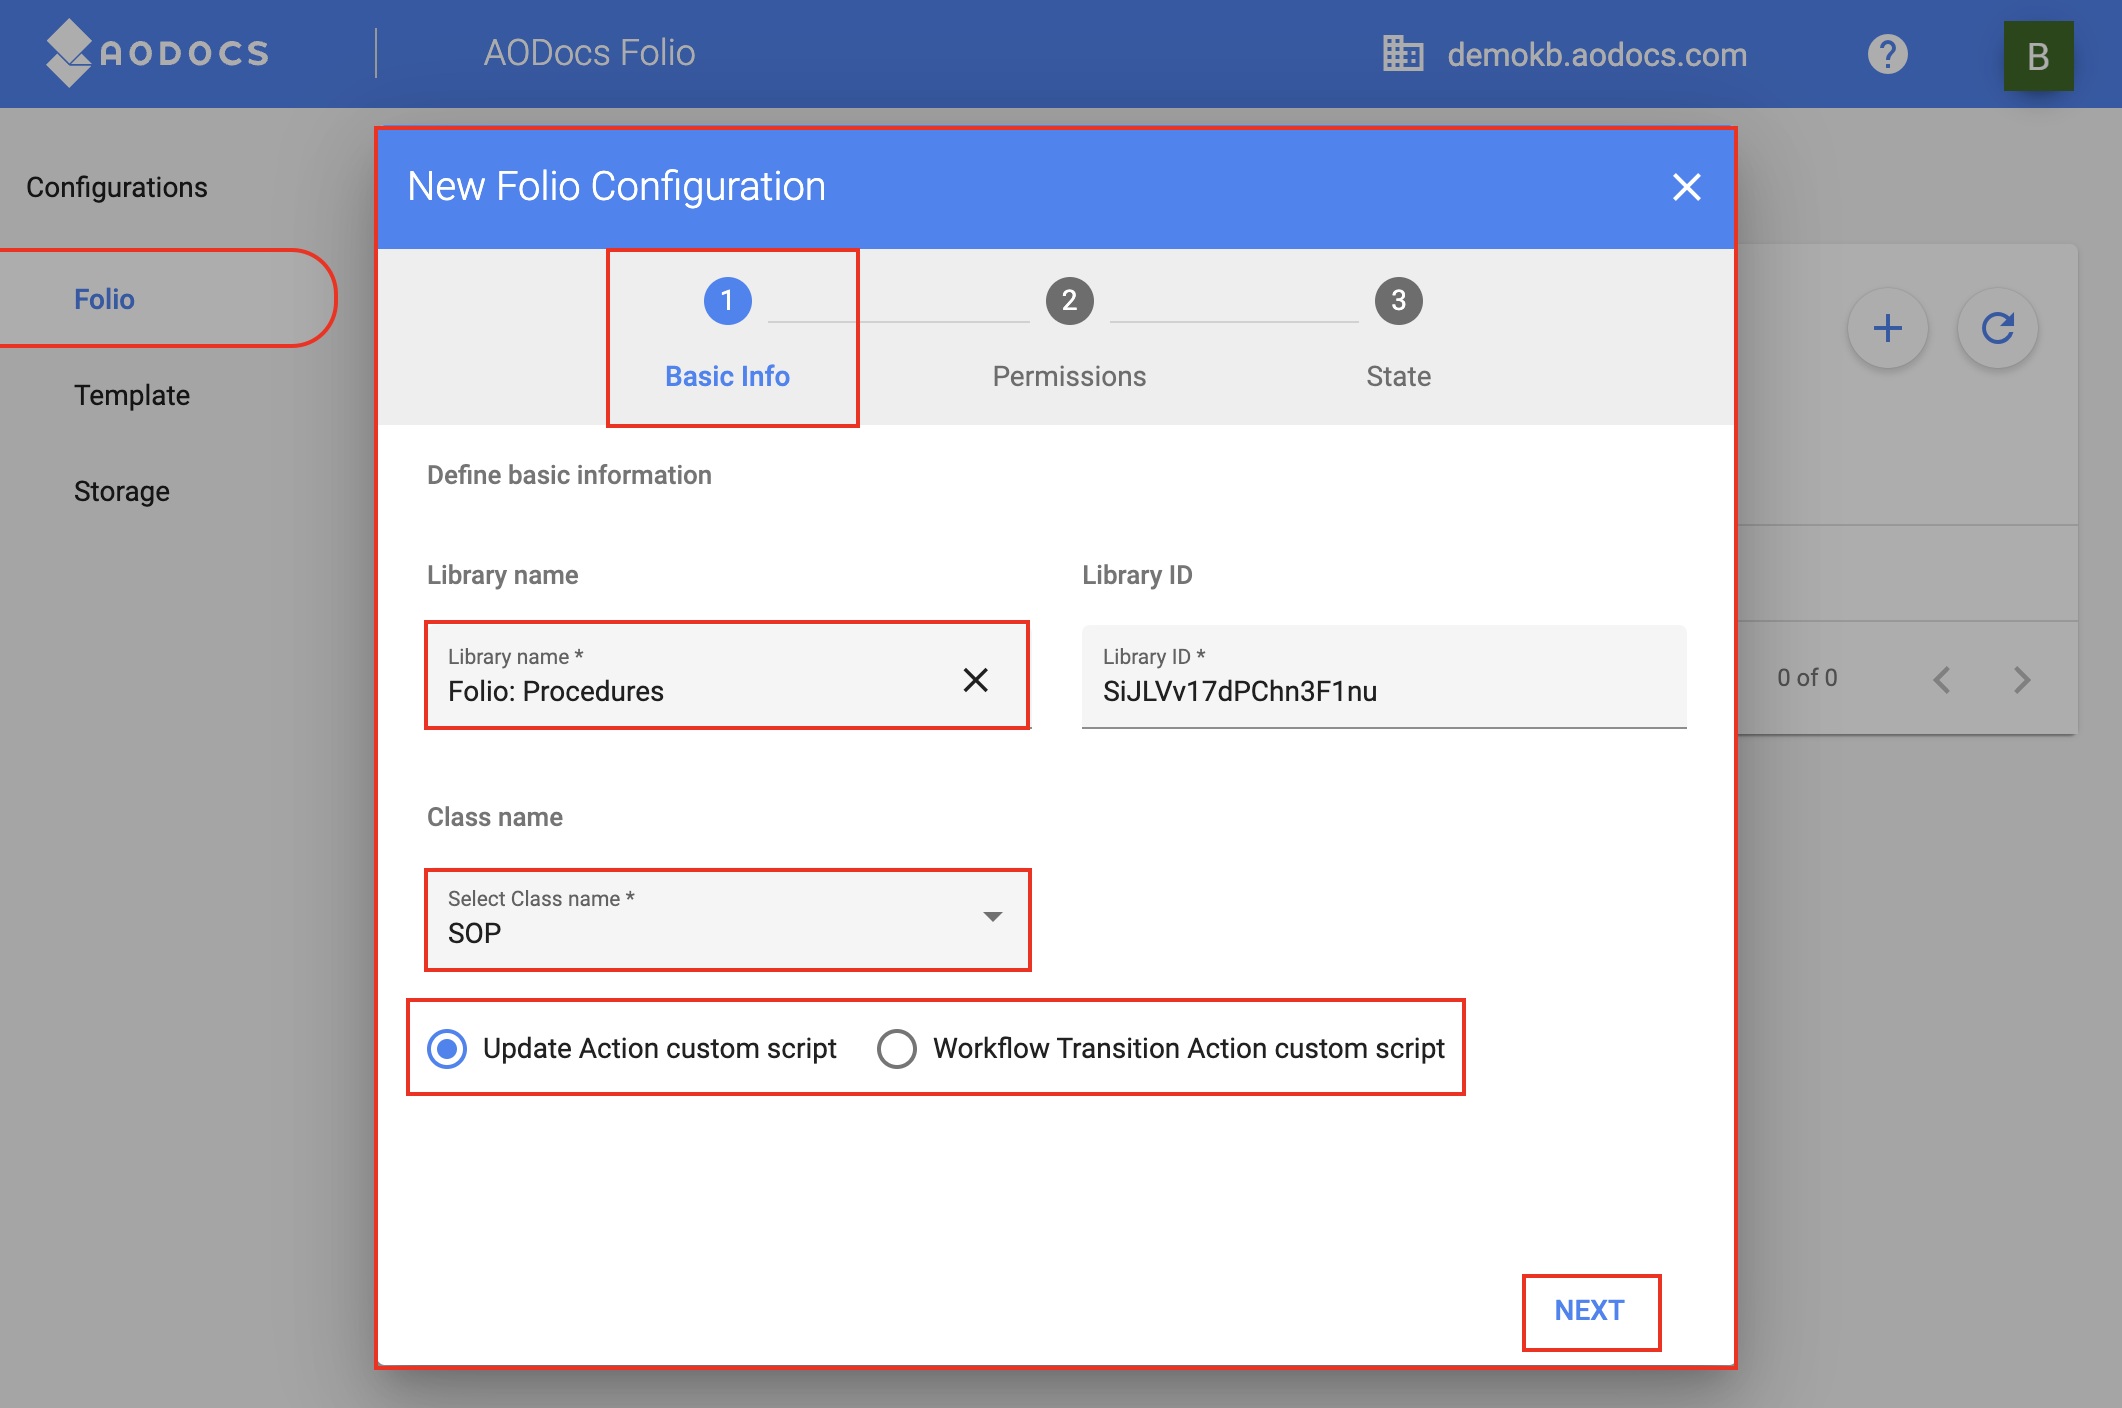The image size is (2122, 1408).
Task: Close the New Folio Configuration dialog
Action: coord(1687,187)
